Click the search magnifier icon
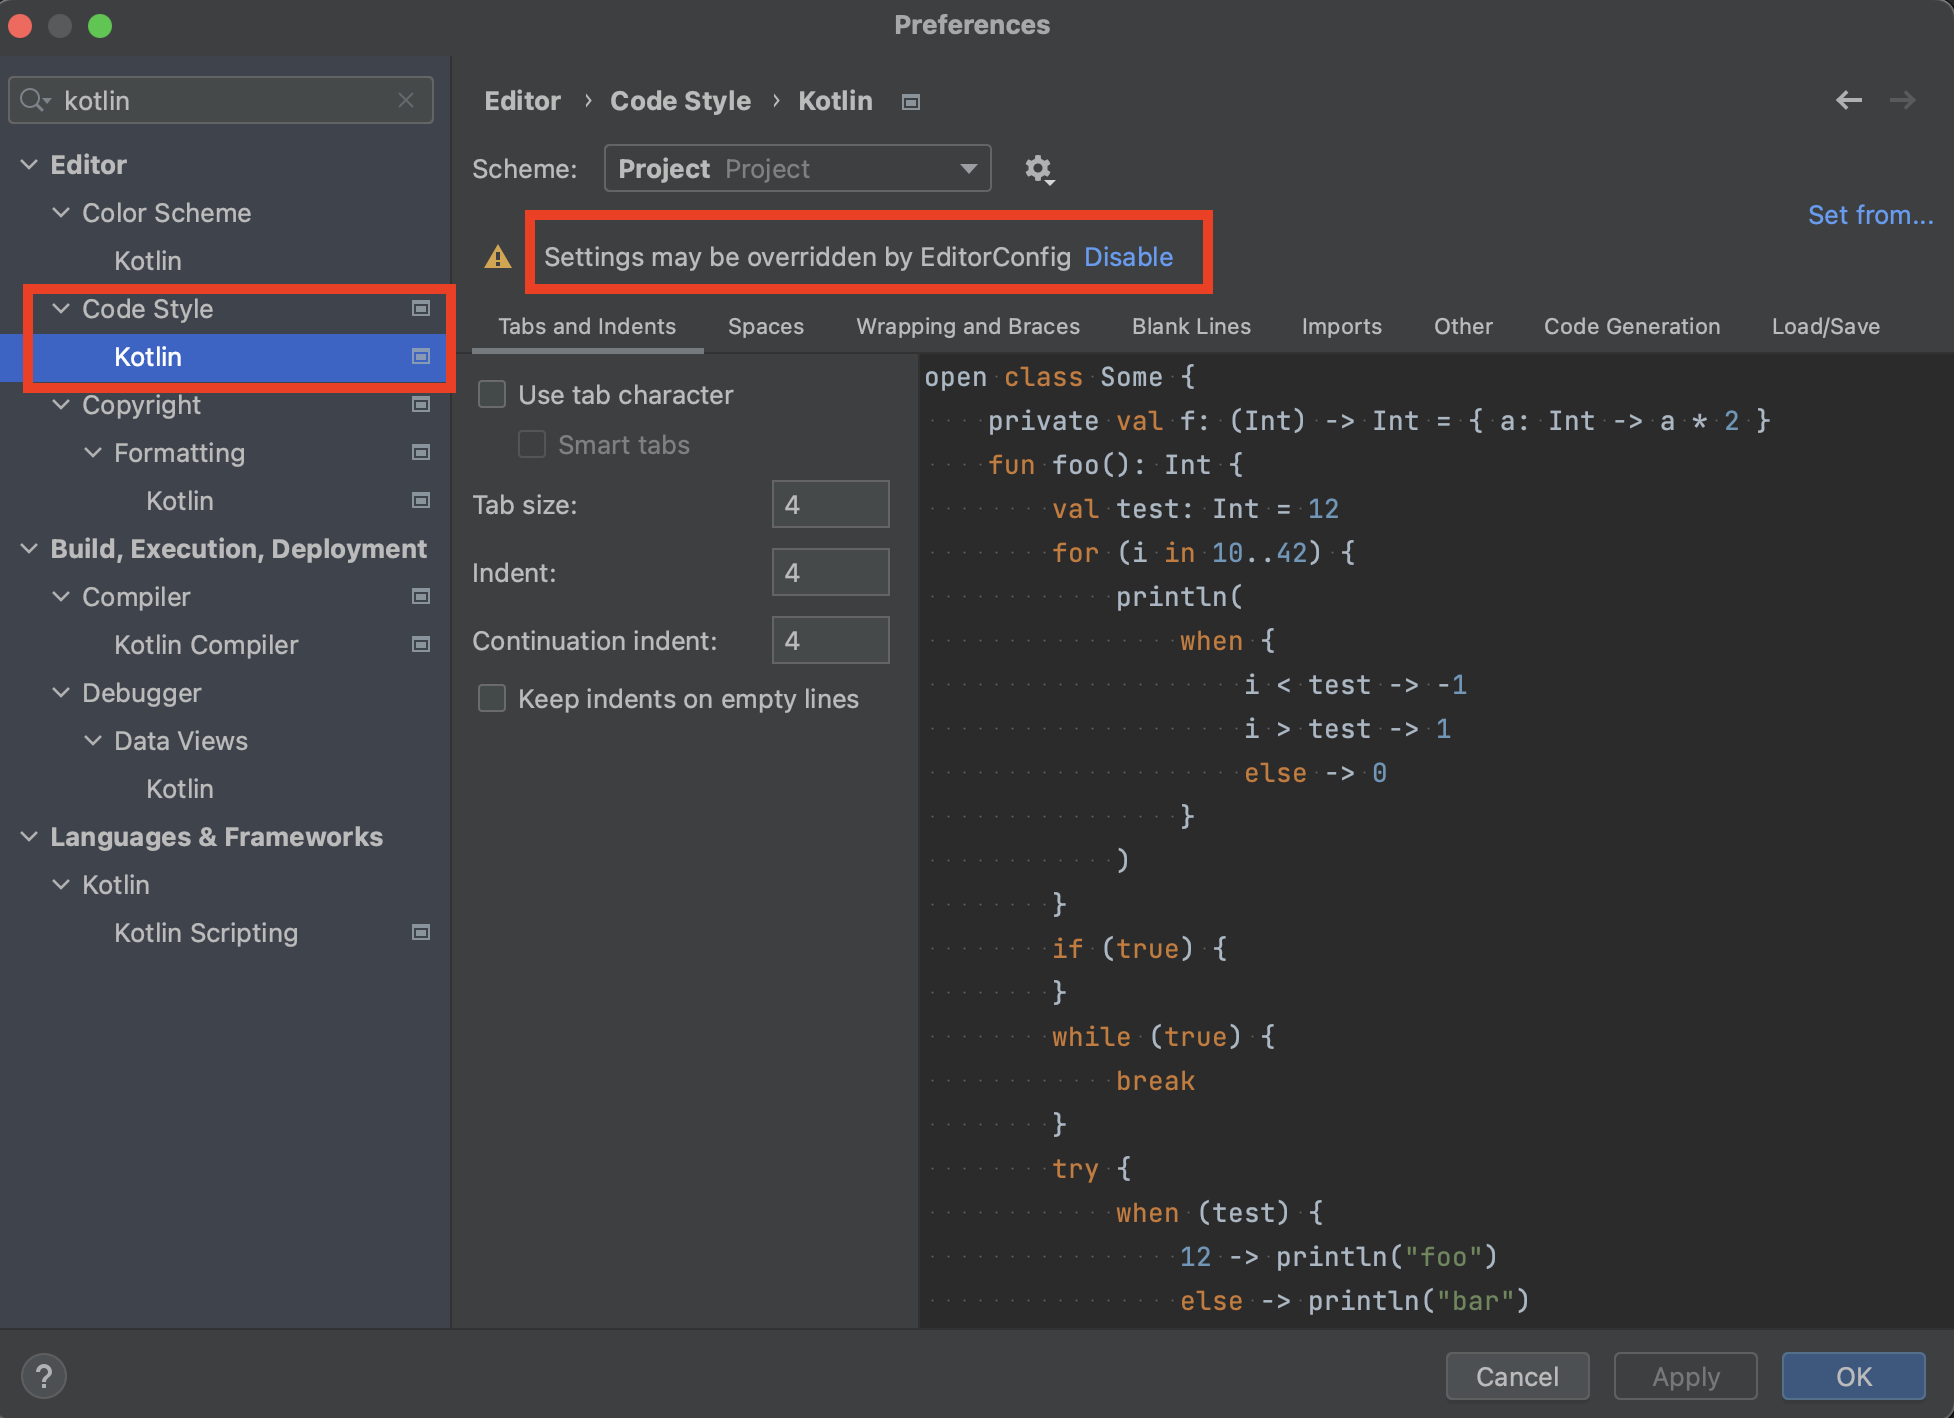1954x1418 pixels. coord(33,100)
